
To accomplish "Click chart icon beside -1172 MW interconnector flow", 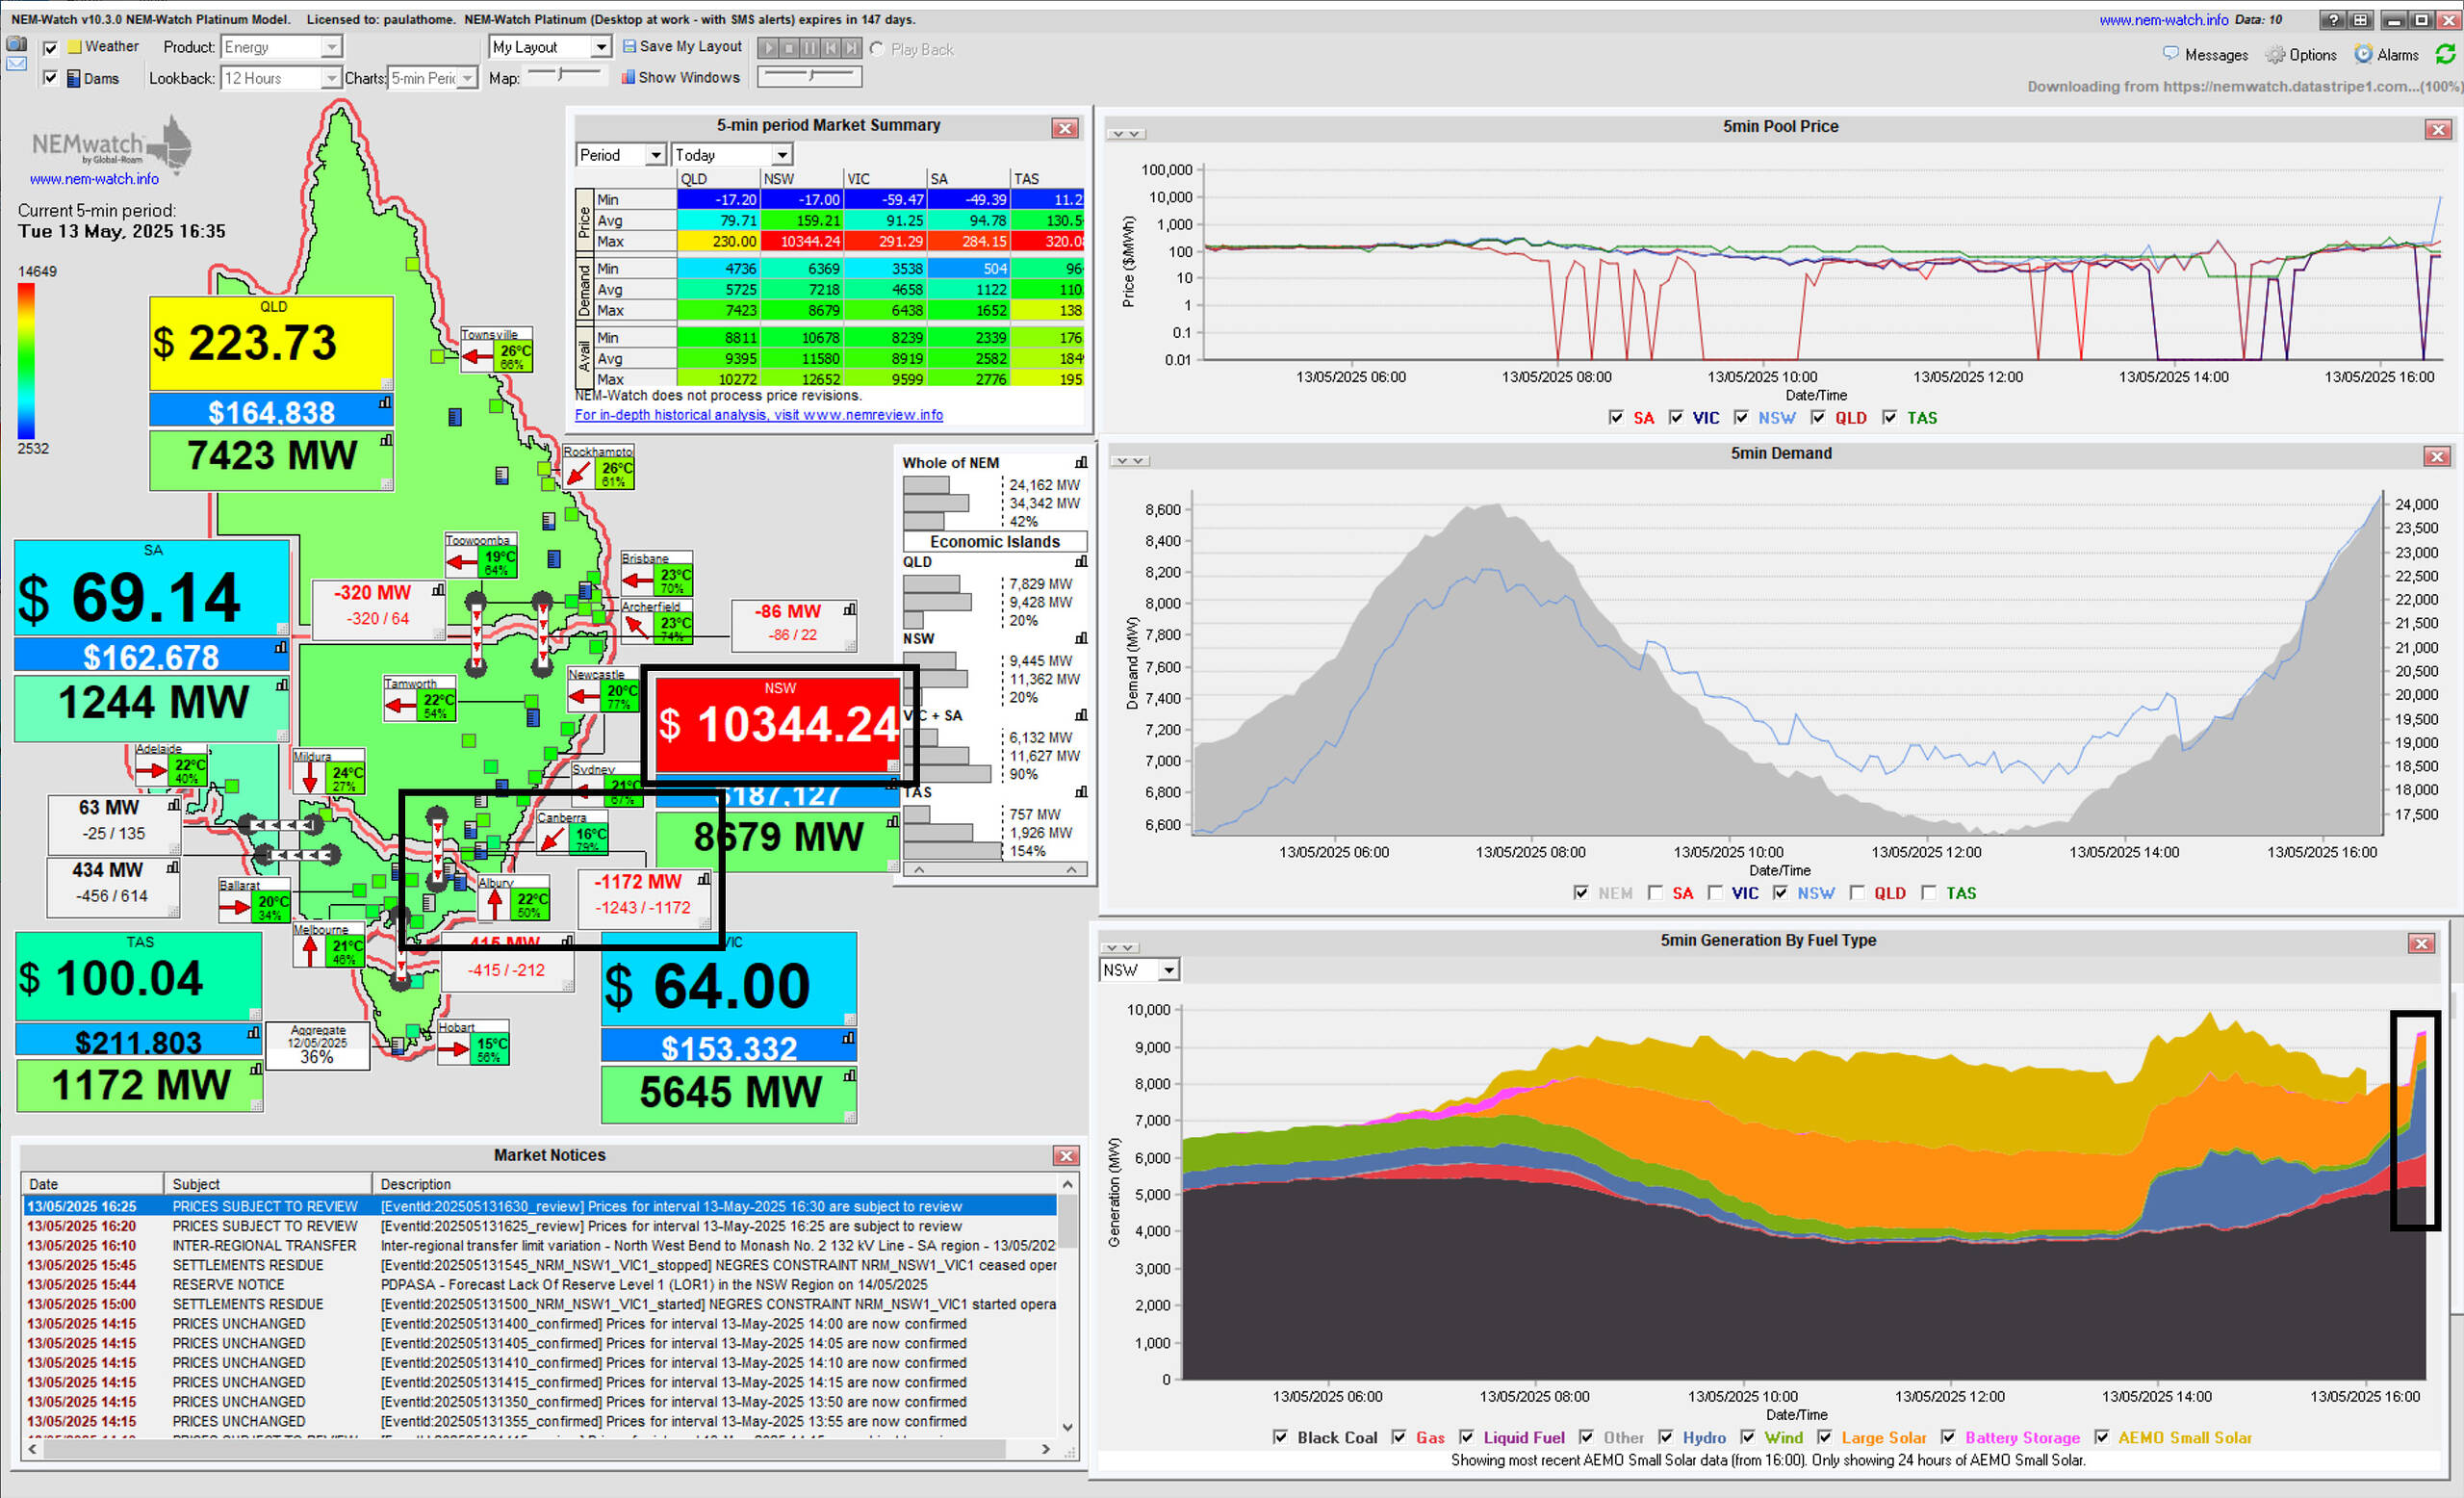I will [x=704, y=879].
